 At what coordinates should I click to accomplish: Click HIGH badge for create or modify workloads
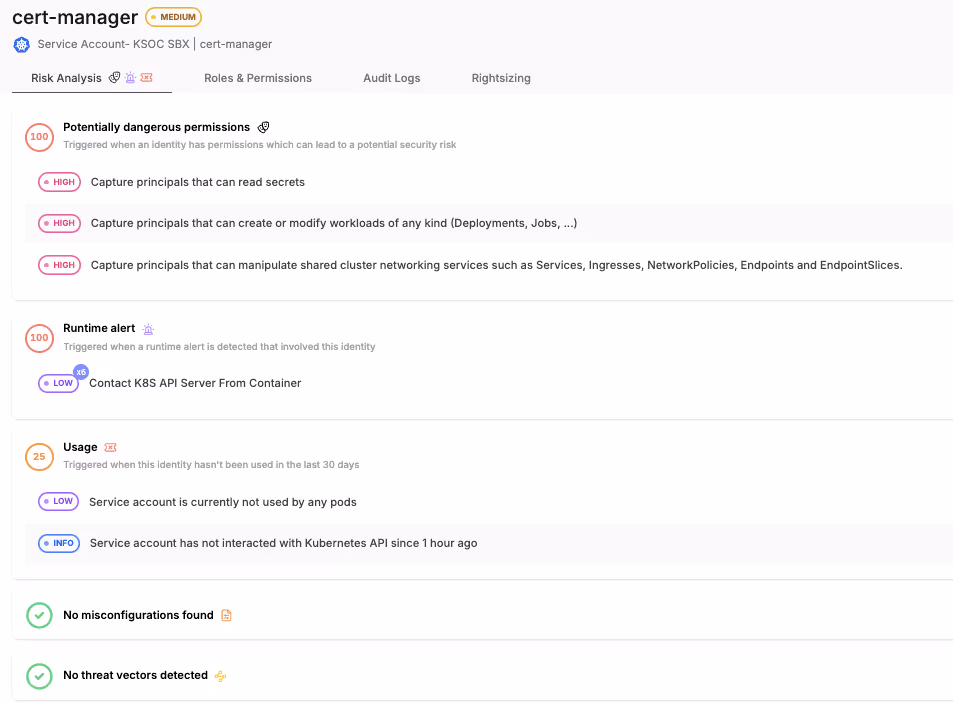click(x=60, y=224)
